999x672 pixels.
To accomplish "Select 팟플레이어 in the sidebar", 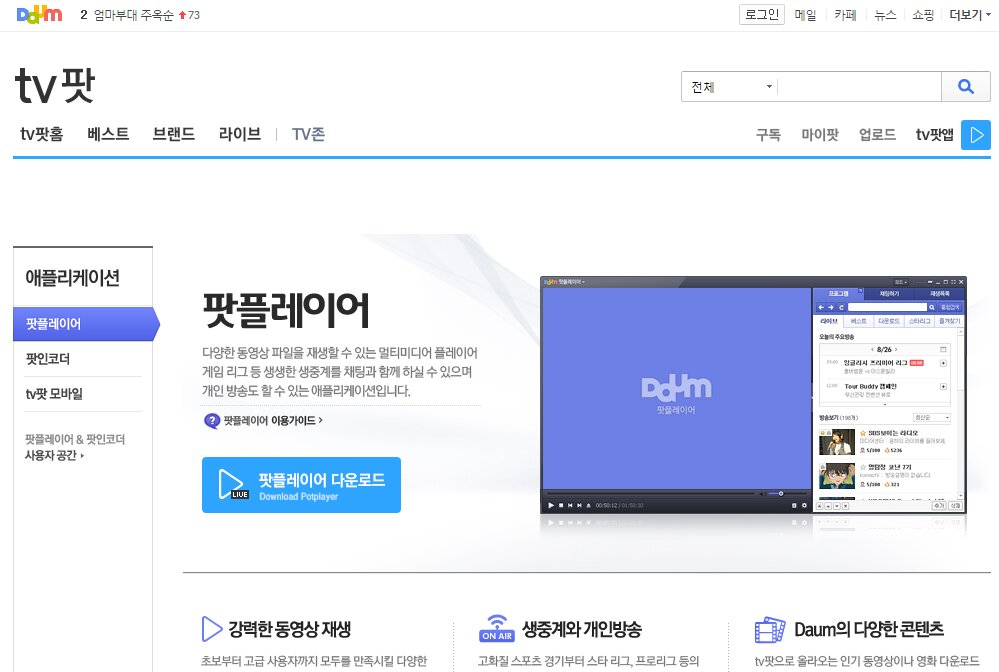I will [x=84, y=324].
